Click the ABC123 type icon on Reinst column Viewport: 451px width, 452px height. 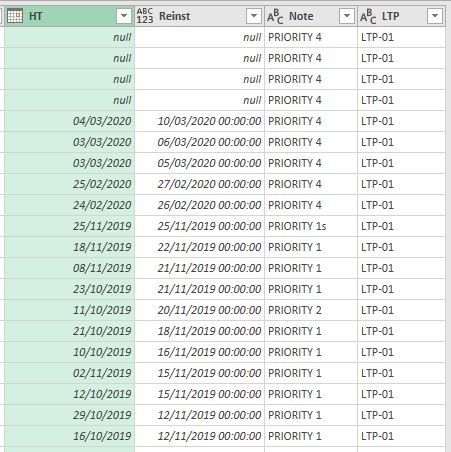tap(145, 16)
